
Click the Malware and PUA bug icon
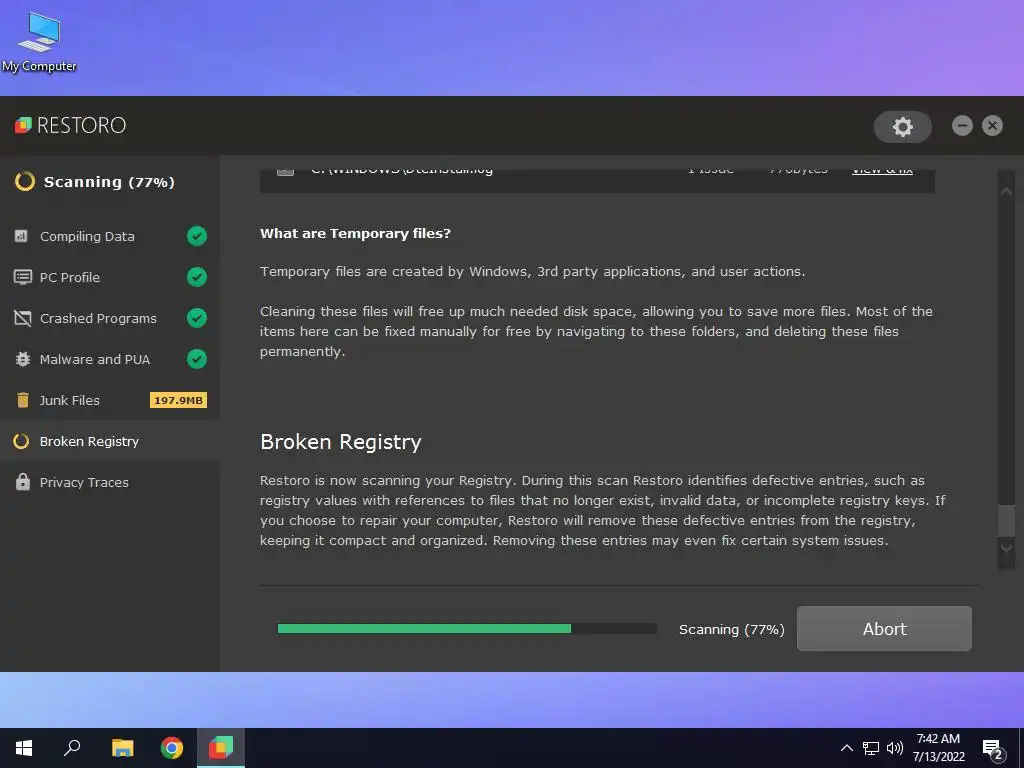coord(22,359)
